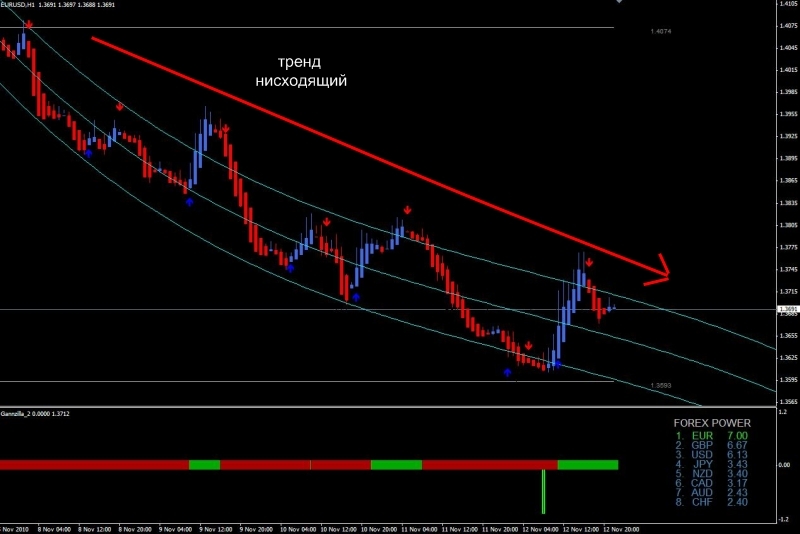Screen dimensions: 800x534
Task: Click the CHF row in the Forex Power list
Action: pyautogui.click(x=712, y=501)
